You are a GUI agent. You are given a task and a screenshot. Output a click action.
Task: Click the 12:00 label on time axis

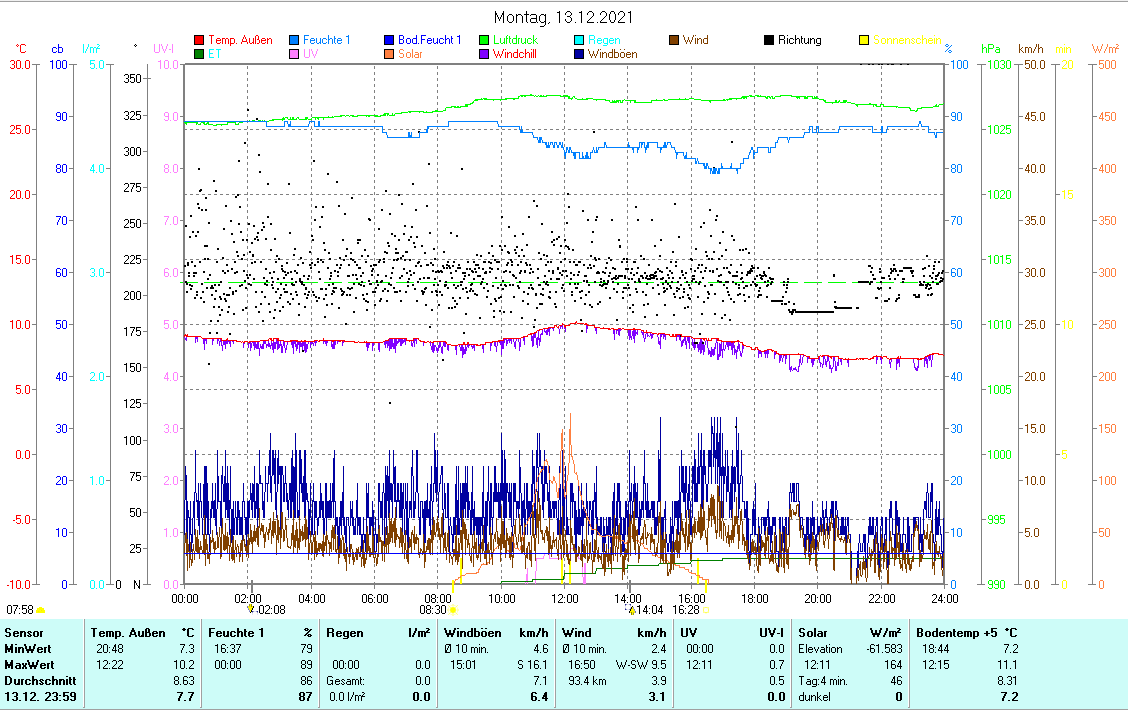click(x=564, y=598)
